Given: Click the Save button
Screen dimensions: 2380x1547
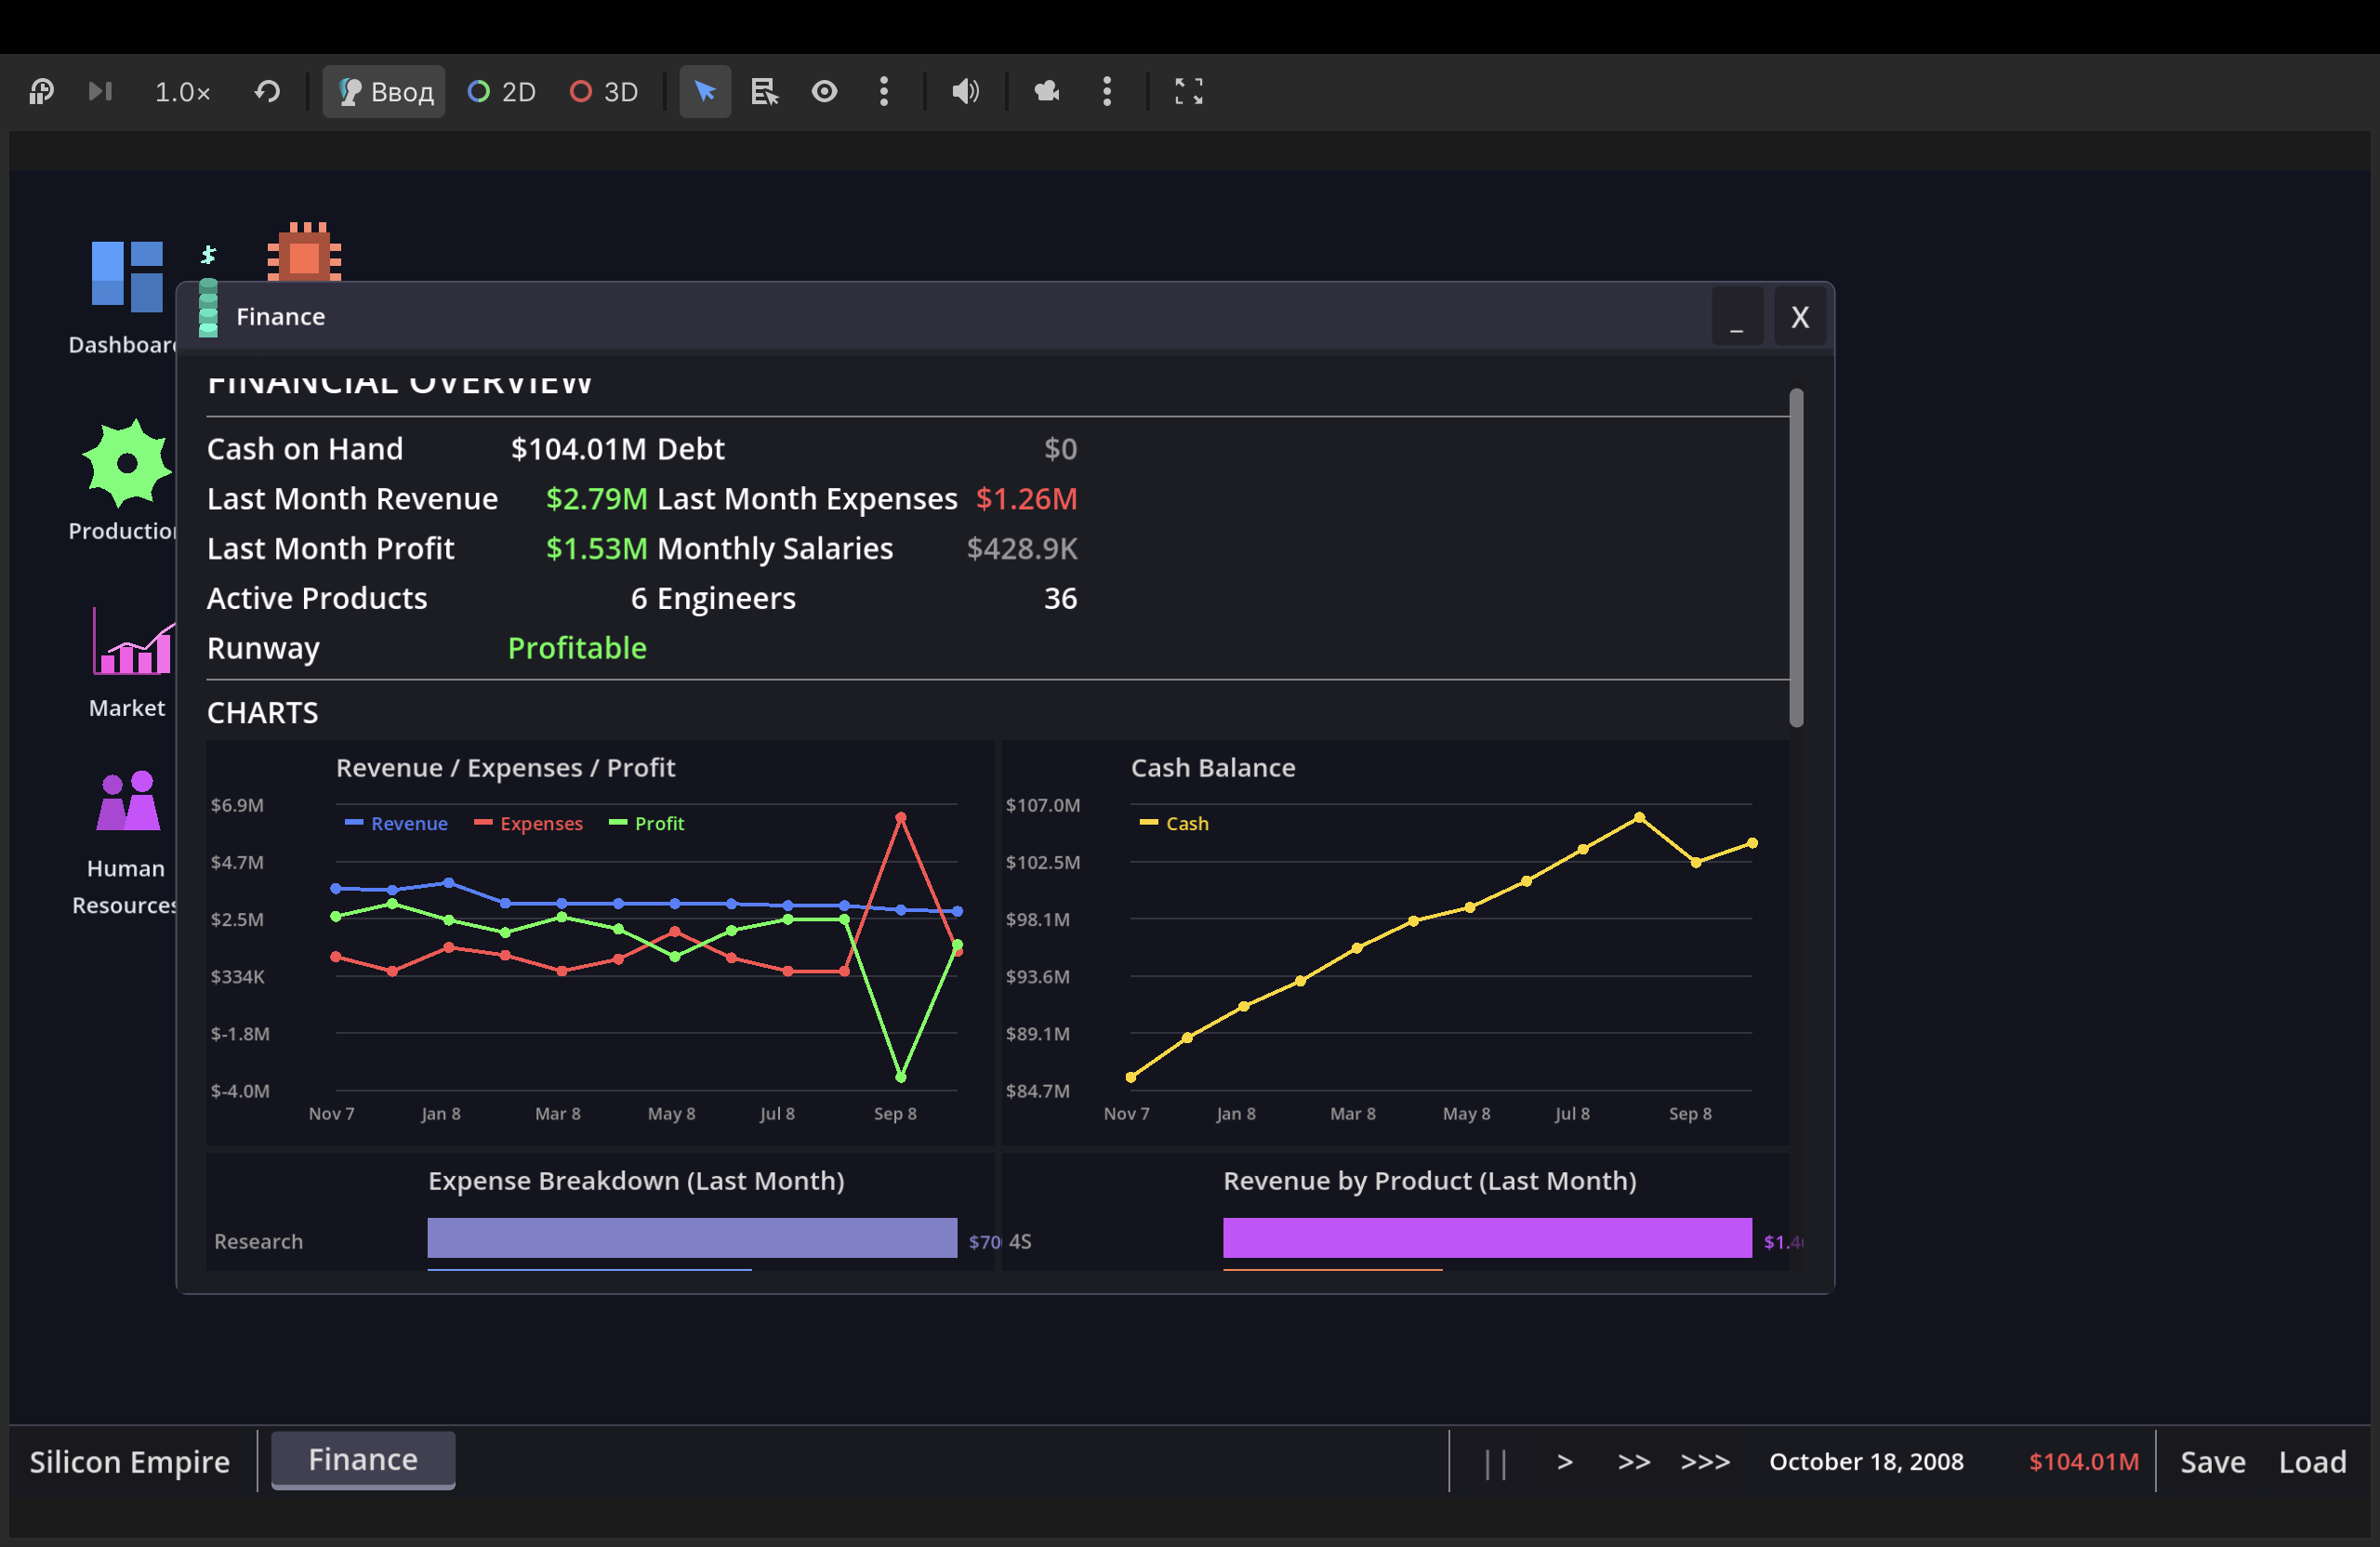Looking at the screenshot, I should tap(2212, 1462).
